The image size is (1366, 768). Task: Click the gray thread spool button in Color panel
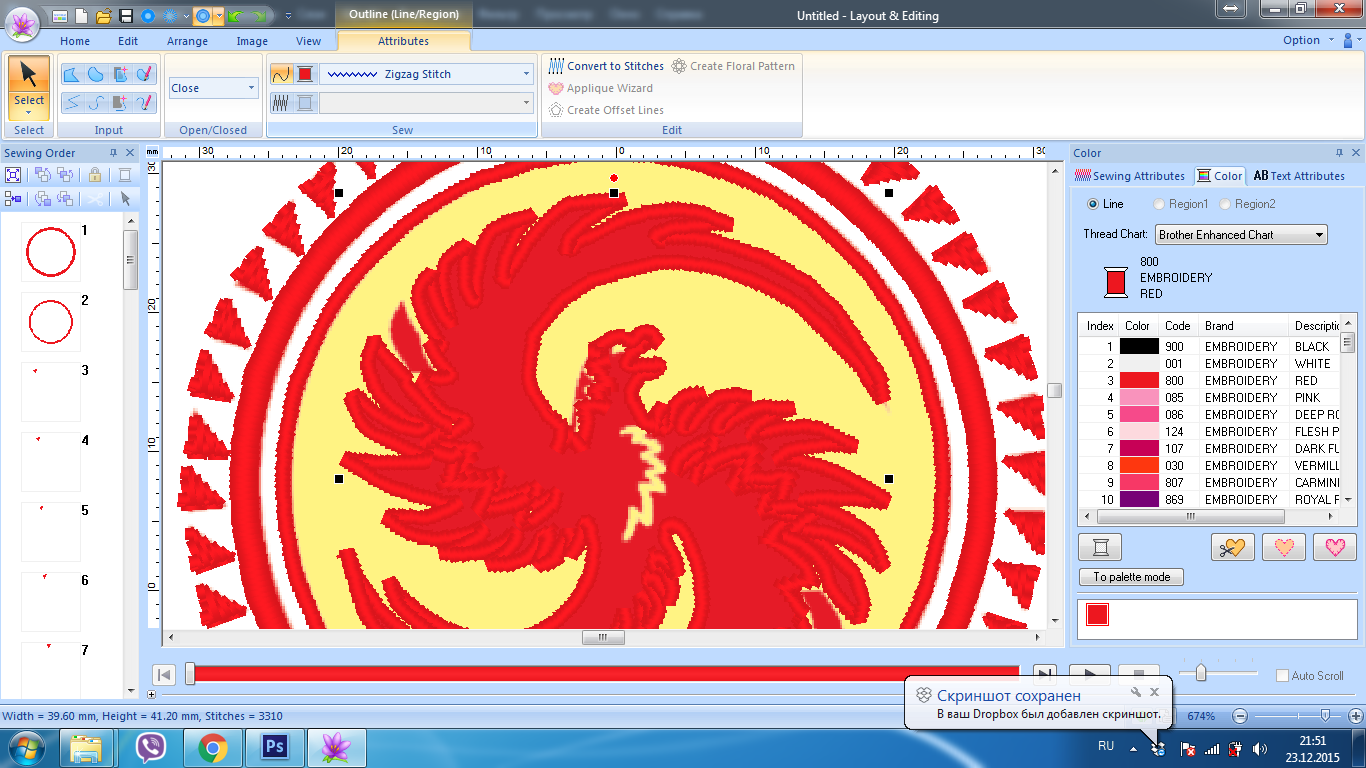pyautogui.click(x=1100, y=547)
